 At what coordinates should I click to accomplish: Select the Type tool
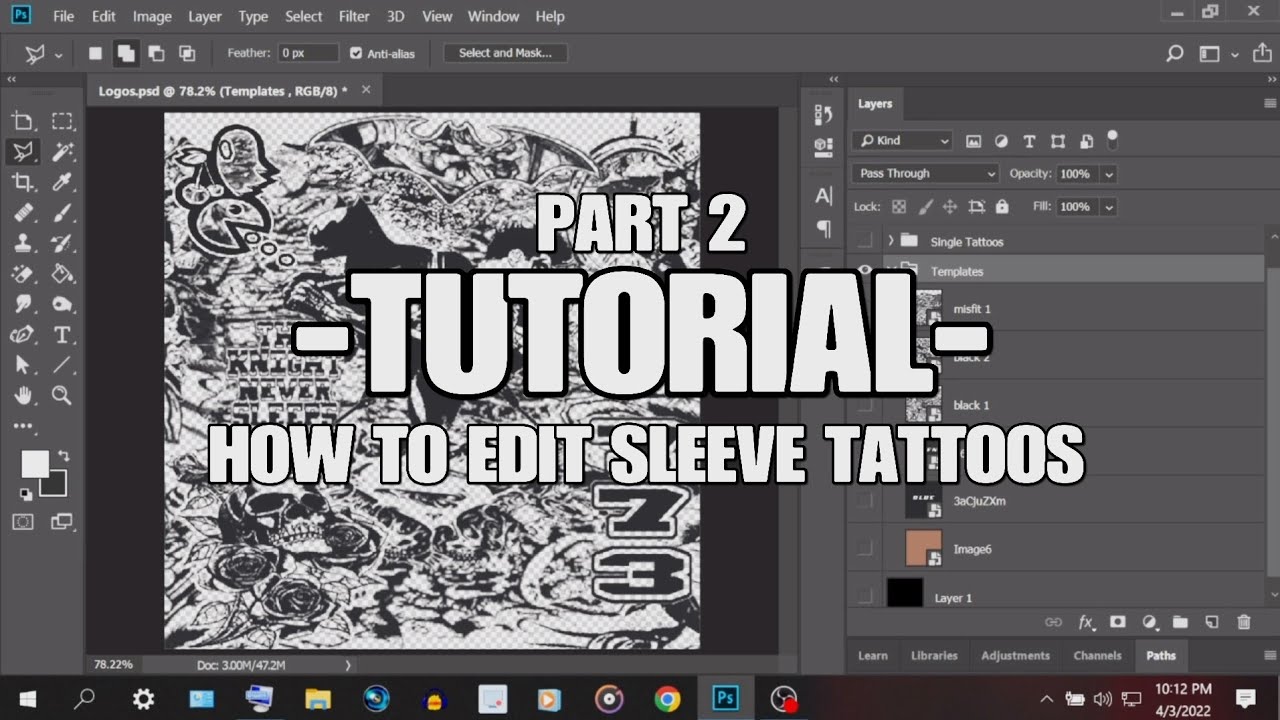(62, 335)
